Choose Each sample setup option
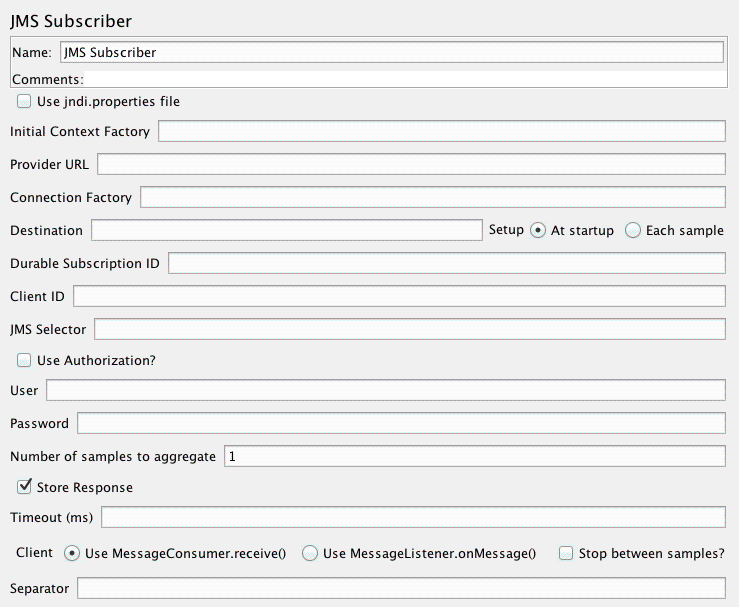This screenshot has width=739, height=607. tap(633, 230)
